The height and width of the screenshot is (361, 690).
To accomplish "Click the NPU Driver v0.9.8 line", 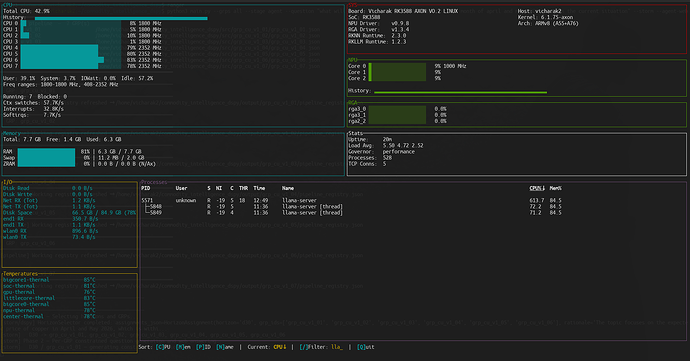I will 378,23.
